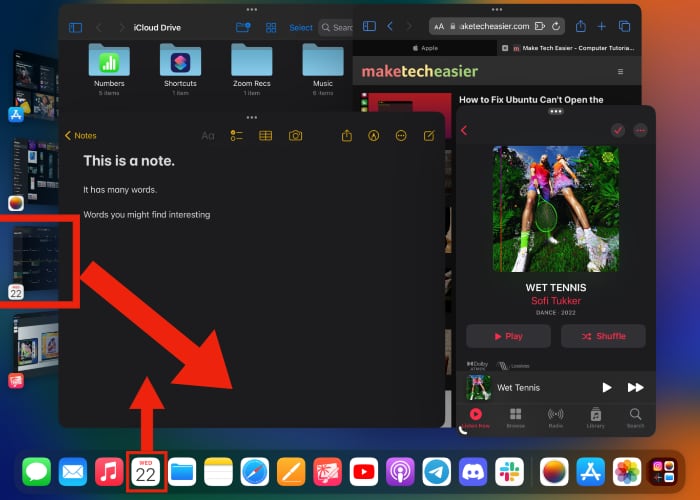Toggle Safari sidebar

coord(369,26)
